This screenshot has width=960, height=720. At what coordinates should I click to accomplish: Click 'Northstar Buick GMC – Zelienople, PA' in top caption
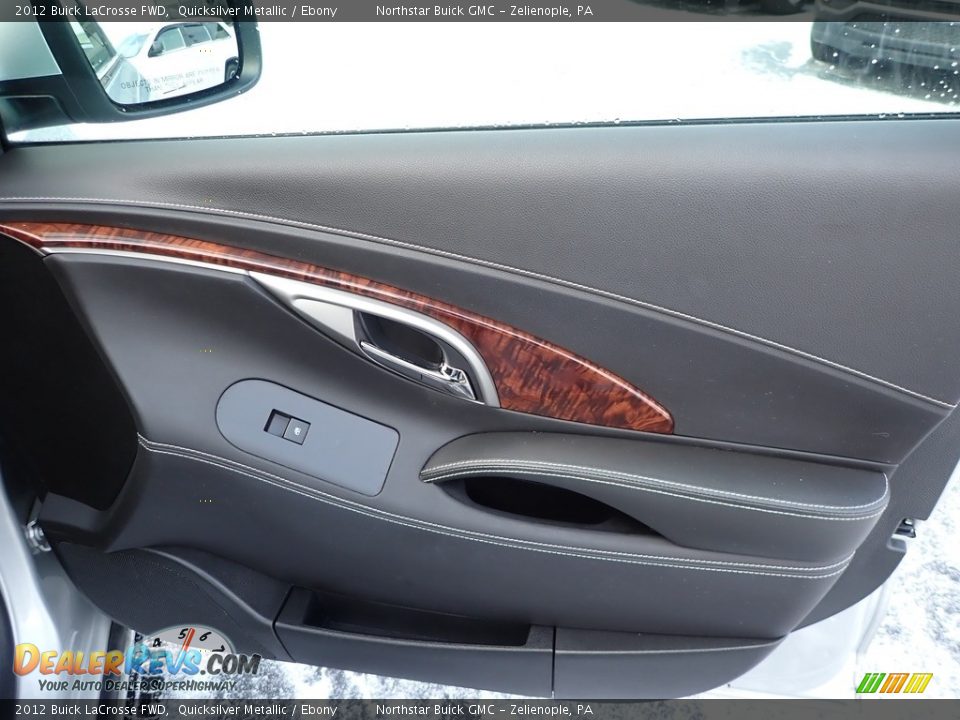484,10
